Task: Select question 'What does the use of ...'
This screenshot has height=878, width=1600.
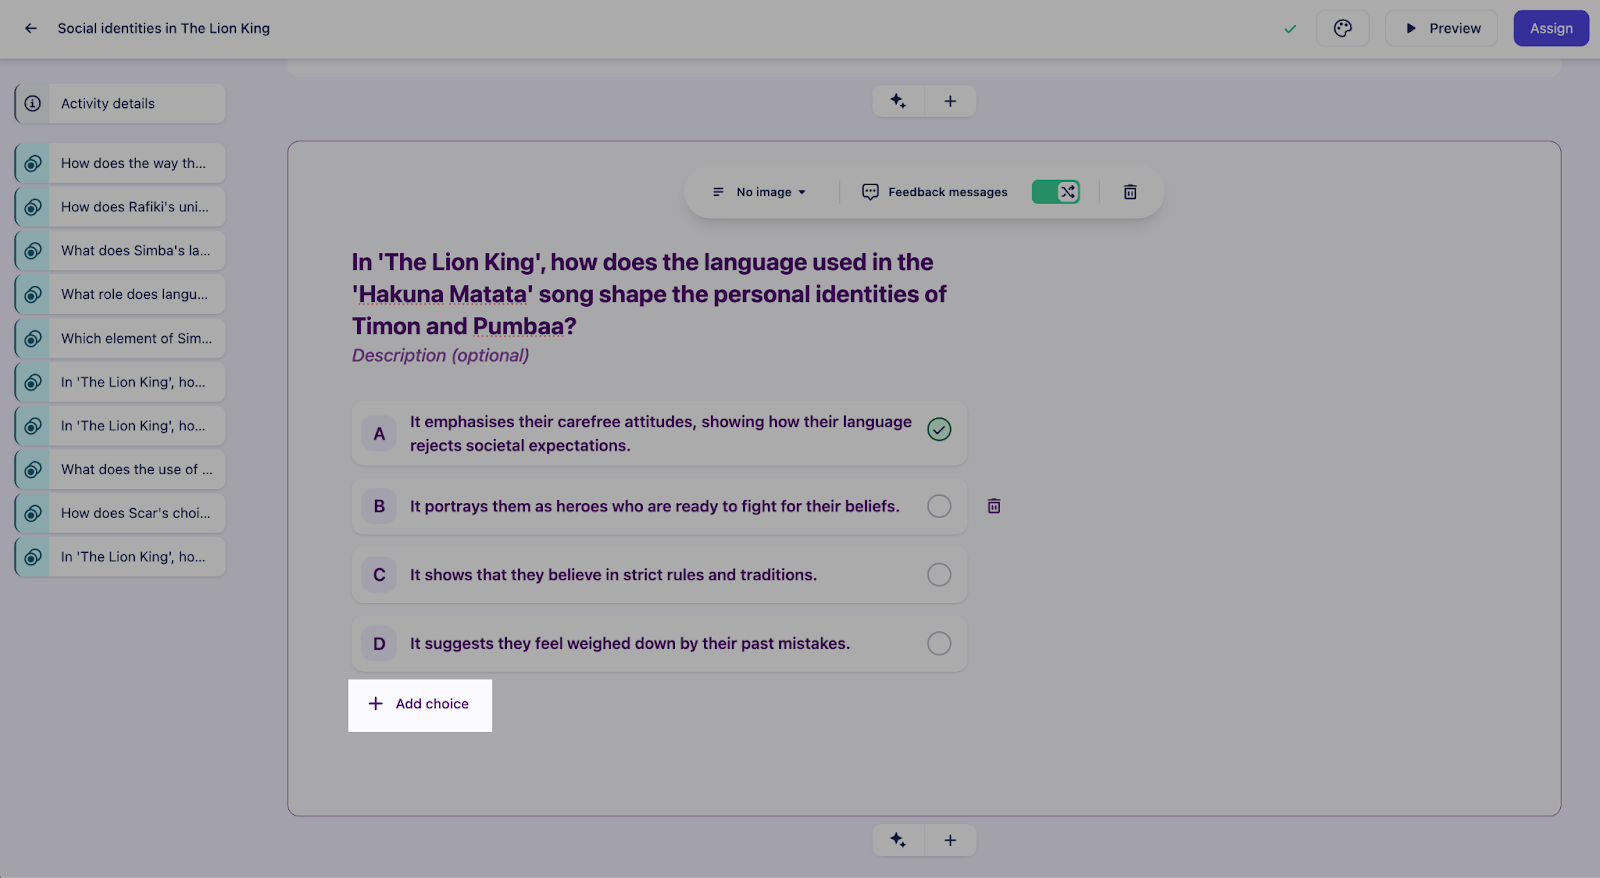Action: [x=120, y=469]
